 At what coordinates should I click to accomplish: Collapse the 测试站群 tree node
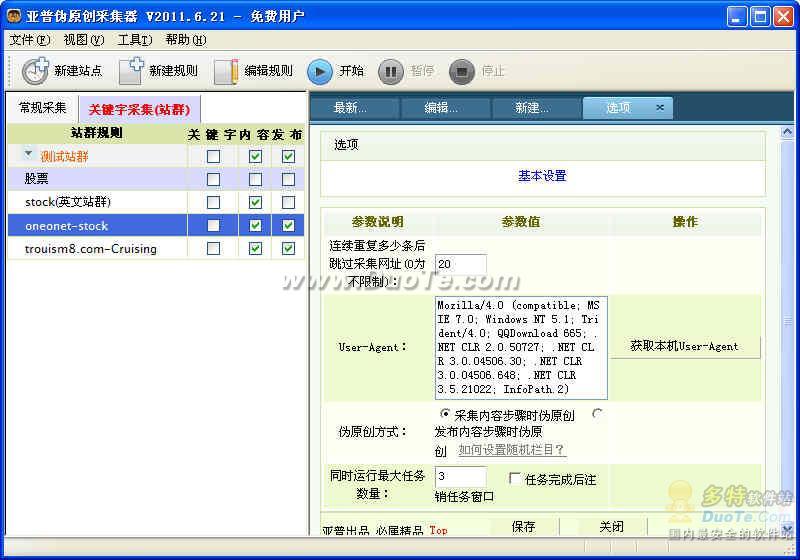(x=28, y=156)
